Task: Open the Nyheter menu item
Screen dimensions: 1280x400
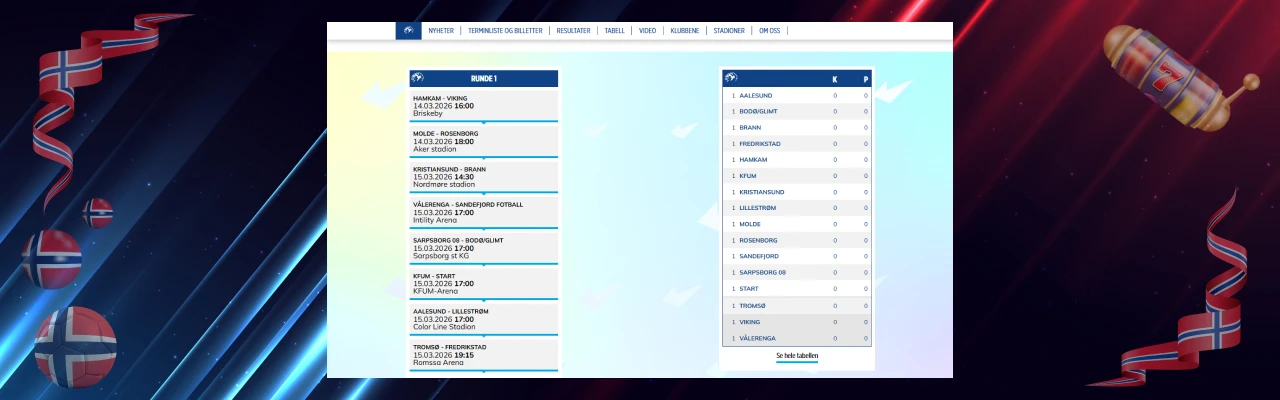Action: (x=441, y=31)
